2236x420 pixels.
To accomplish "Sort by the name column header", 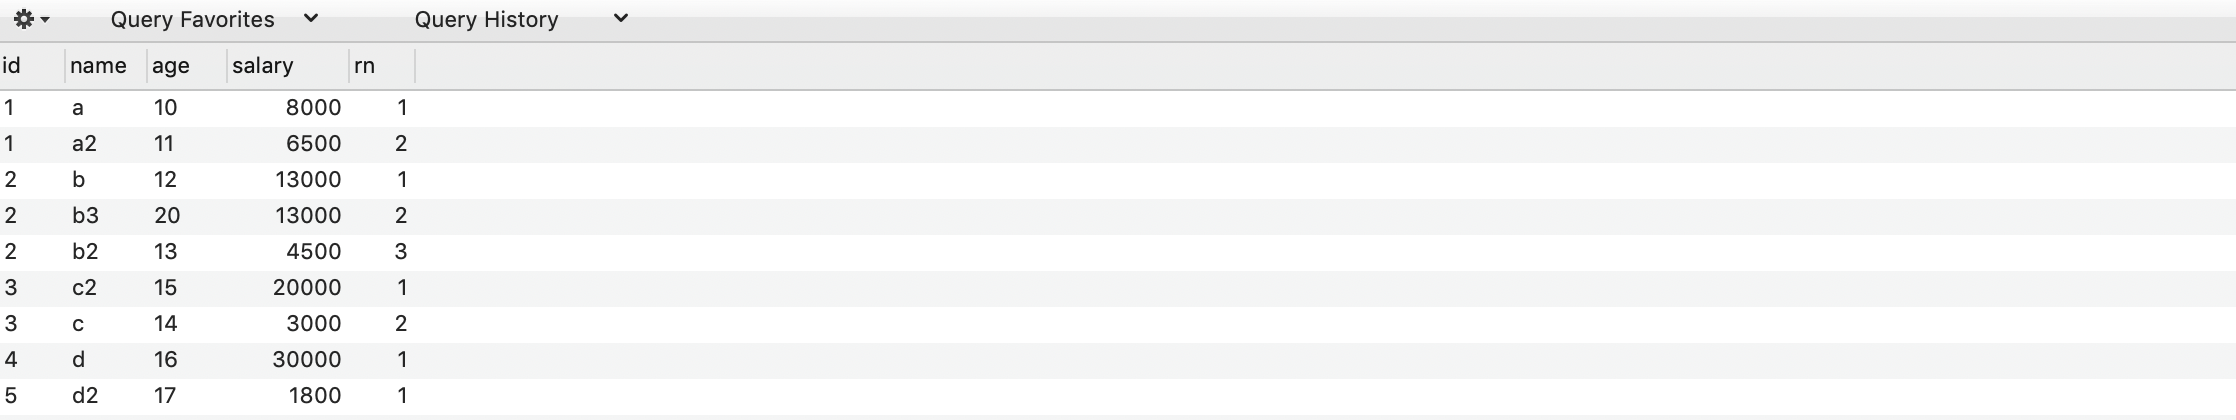I will click(106, 66).
